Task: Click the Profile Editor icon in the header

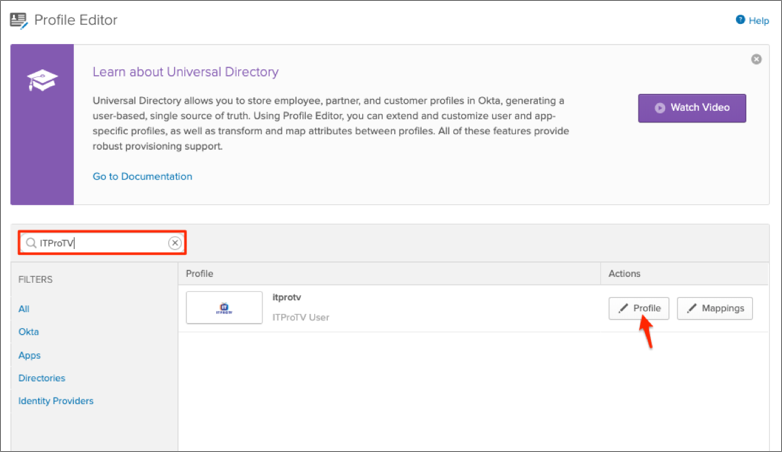Action: coord(18,20)
